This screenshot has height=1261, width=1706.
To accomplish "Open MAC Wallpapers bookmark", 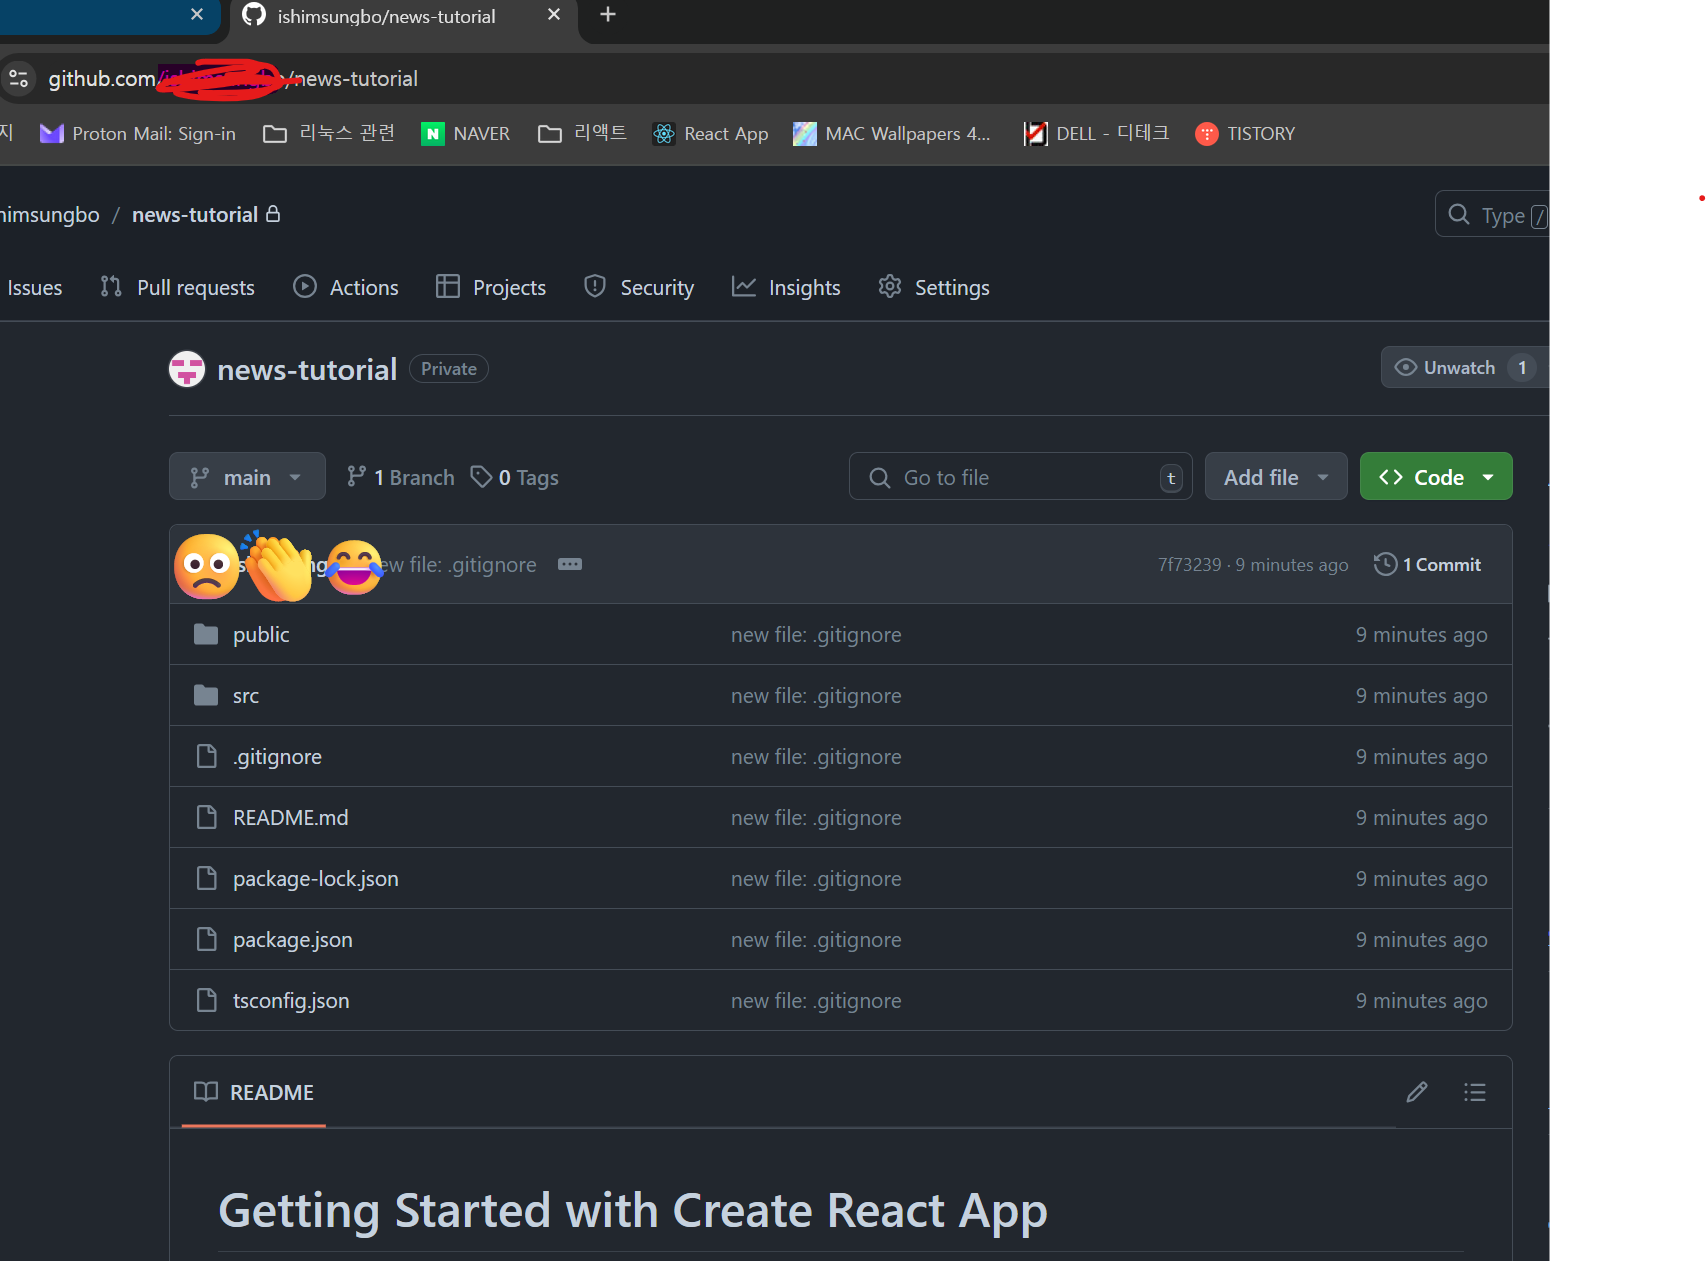I will pos(892,134).
